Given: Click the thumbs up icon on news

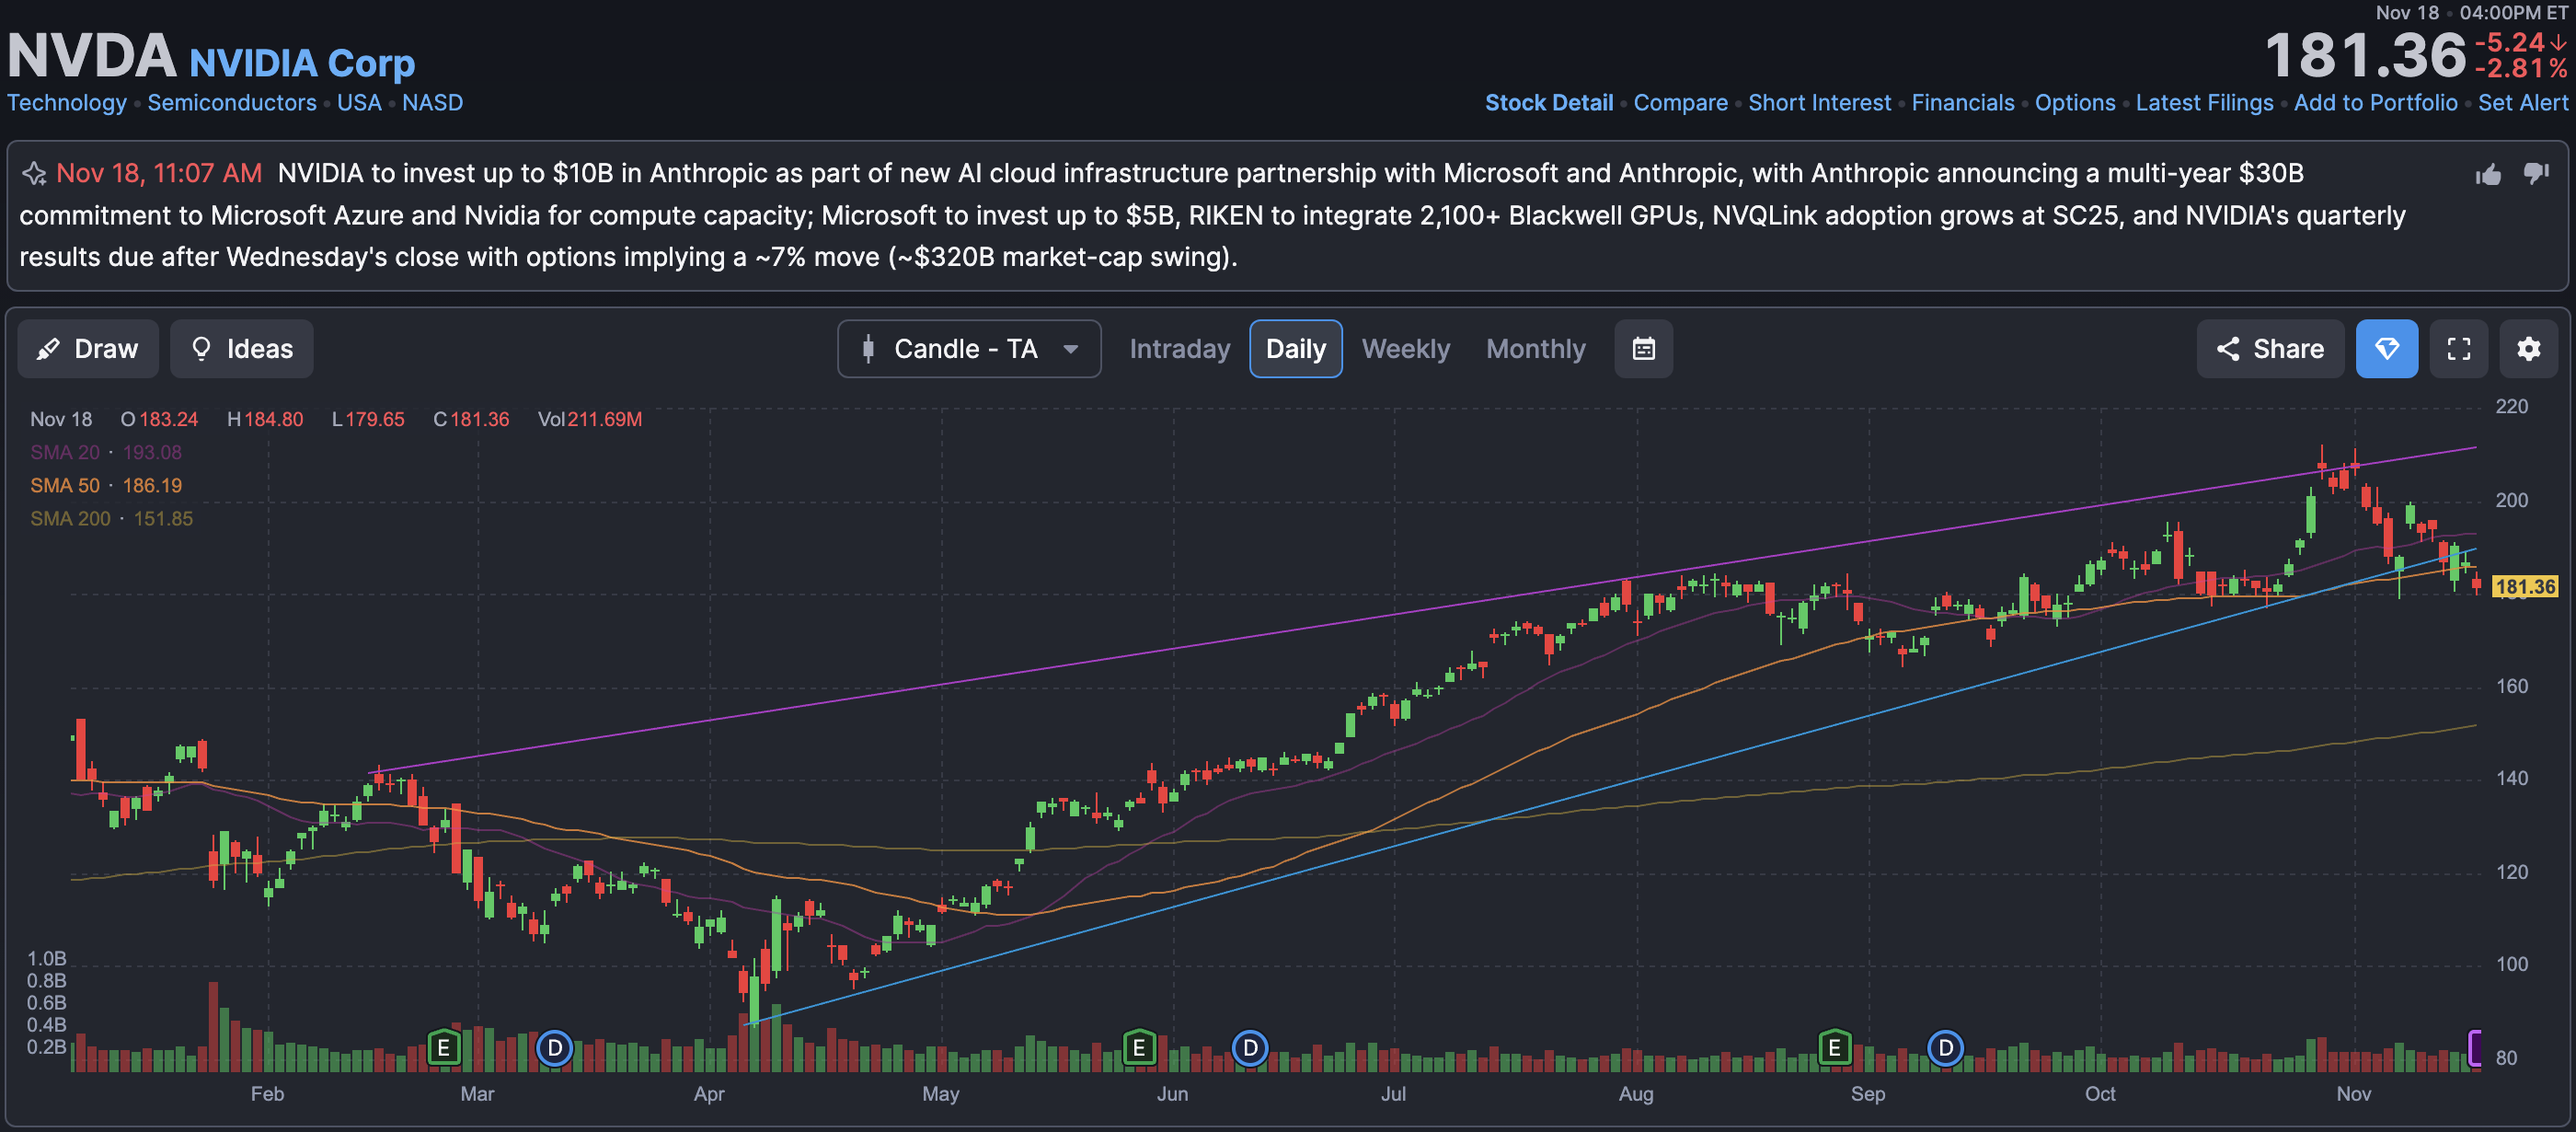Looking at the screenshot, I should point(2488,175).
